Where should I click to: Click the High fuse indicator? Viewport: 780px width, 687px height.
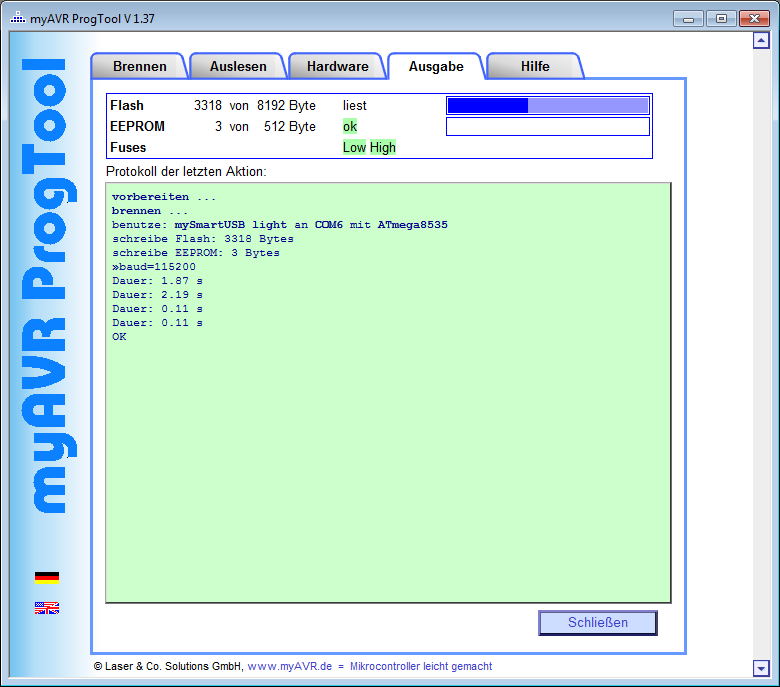(383, 147)
